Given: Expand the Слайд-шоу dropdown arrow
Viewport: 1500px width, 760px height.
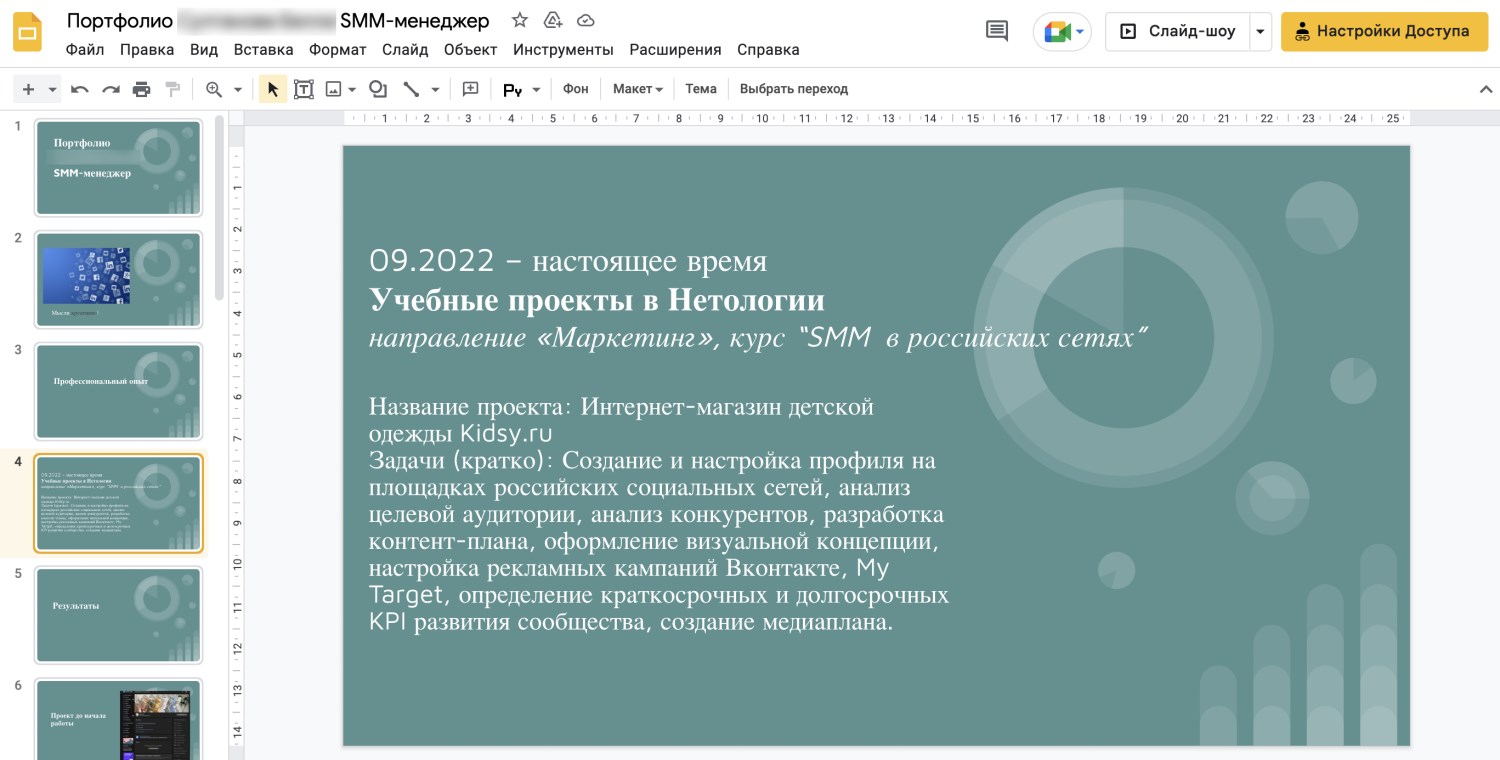Looking at the screenshot, I should coord(1261,31).
